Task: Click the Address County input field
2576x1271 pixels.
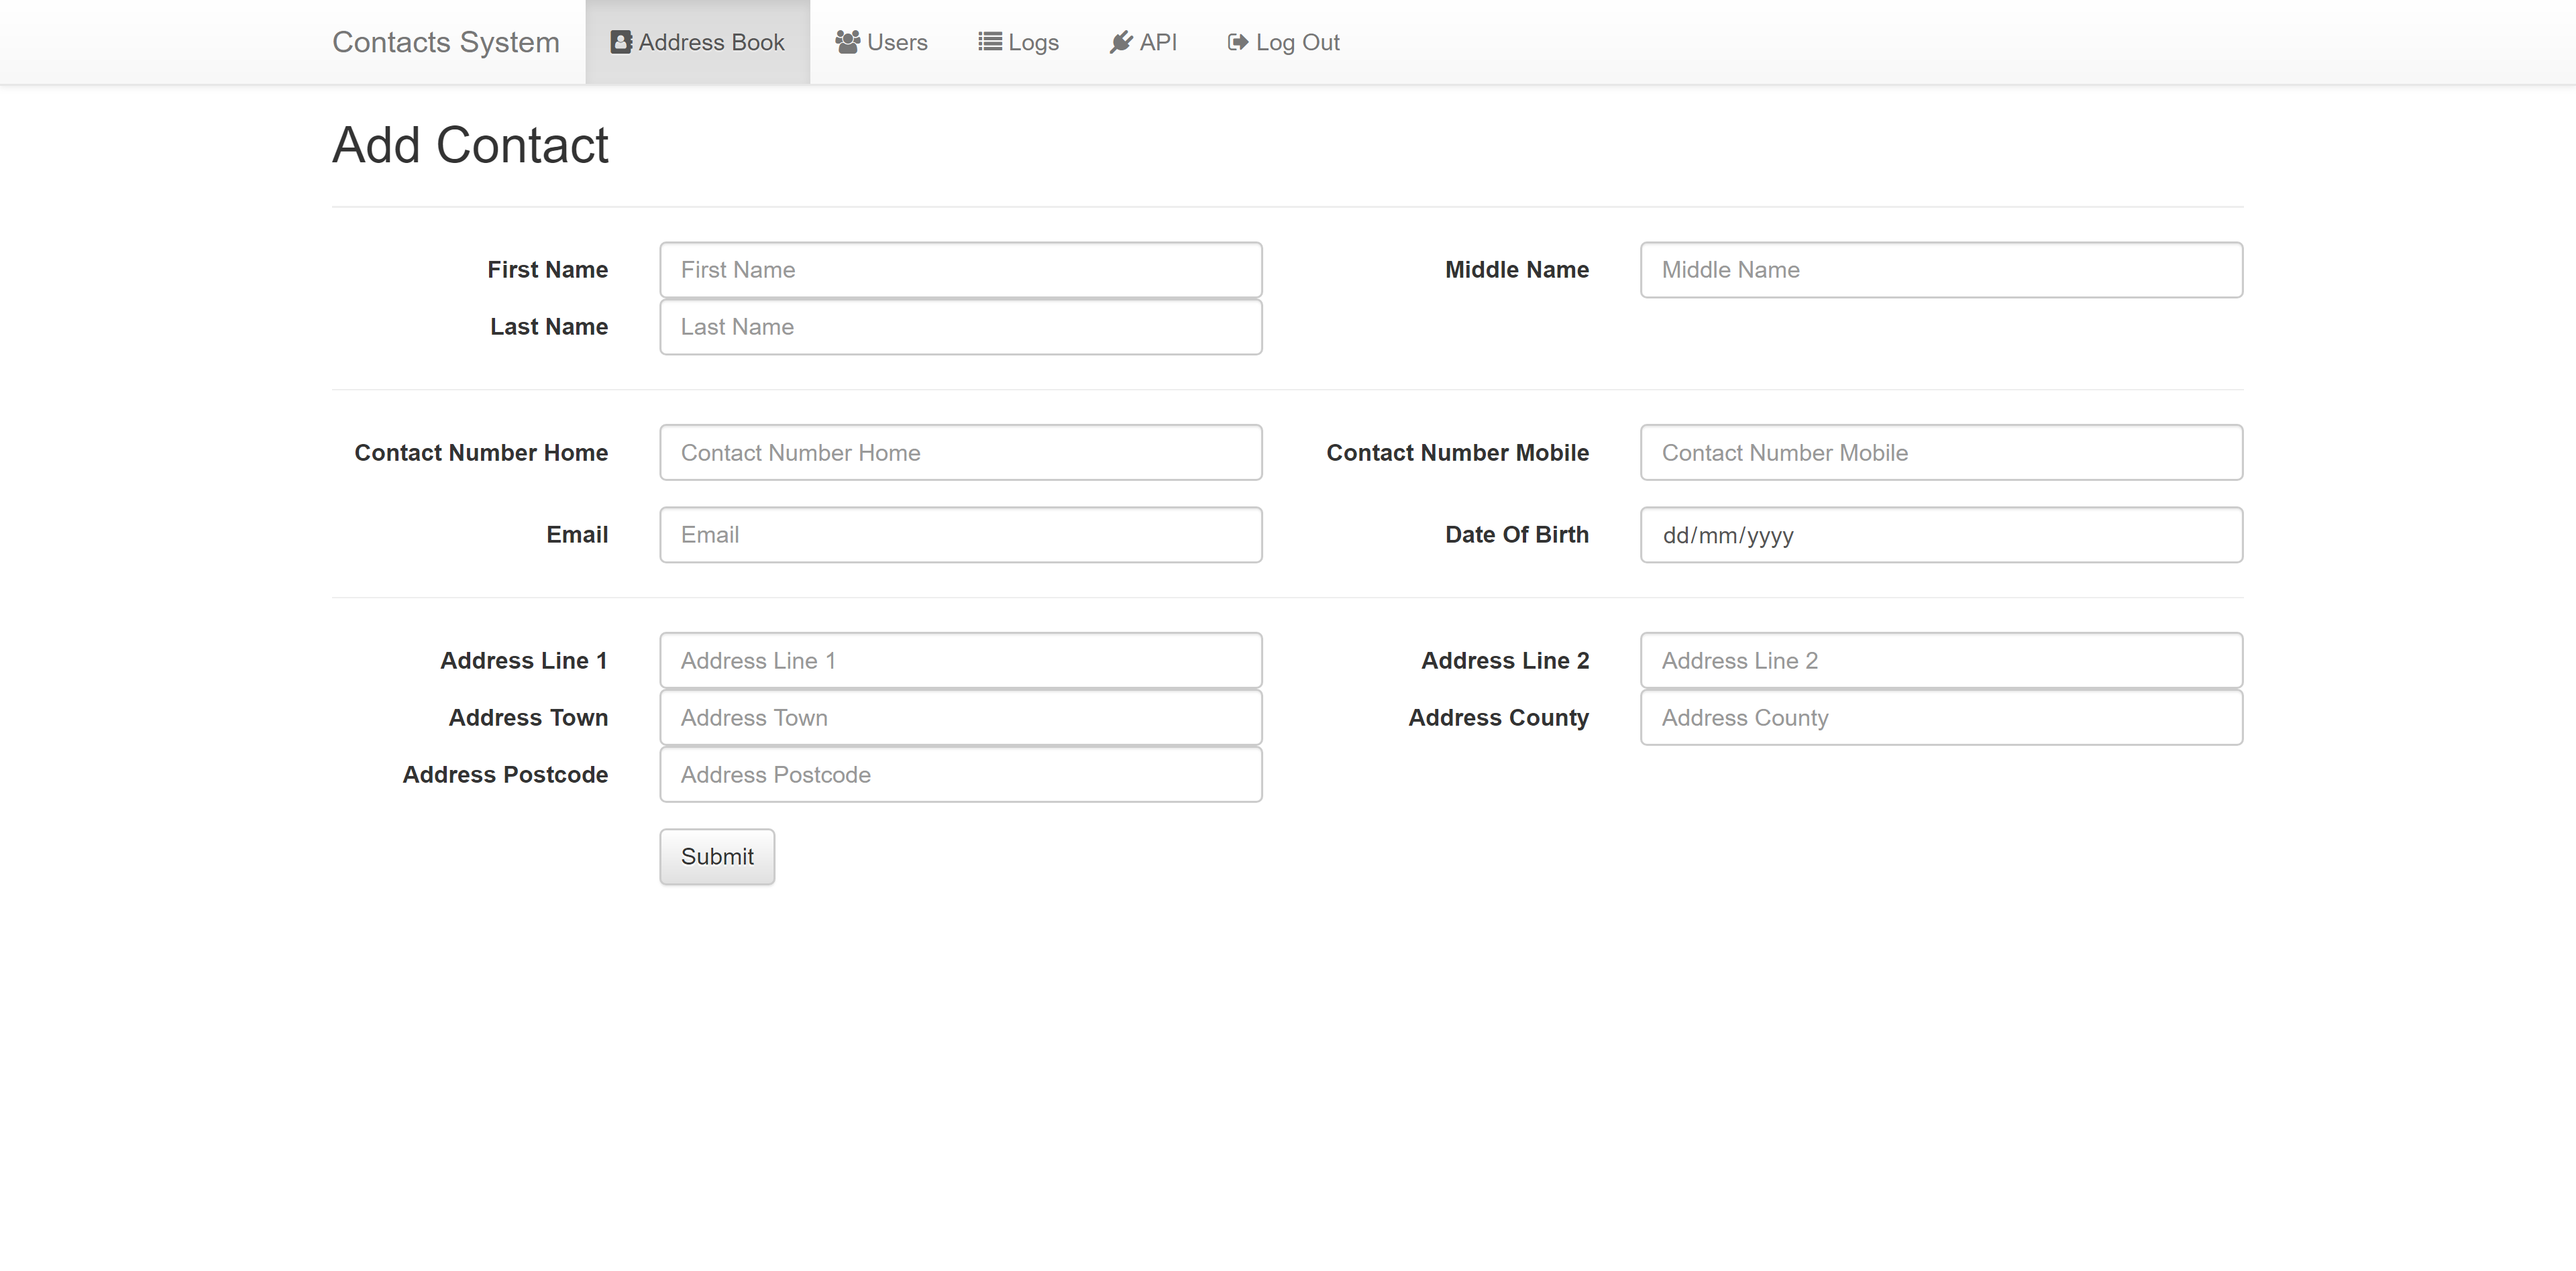Action: coord(1941,718)
